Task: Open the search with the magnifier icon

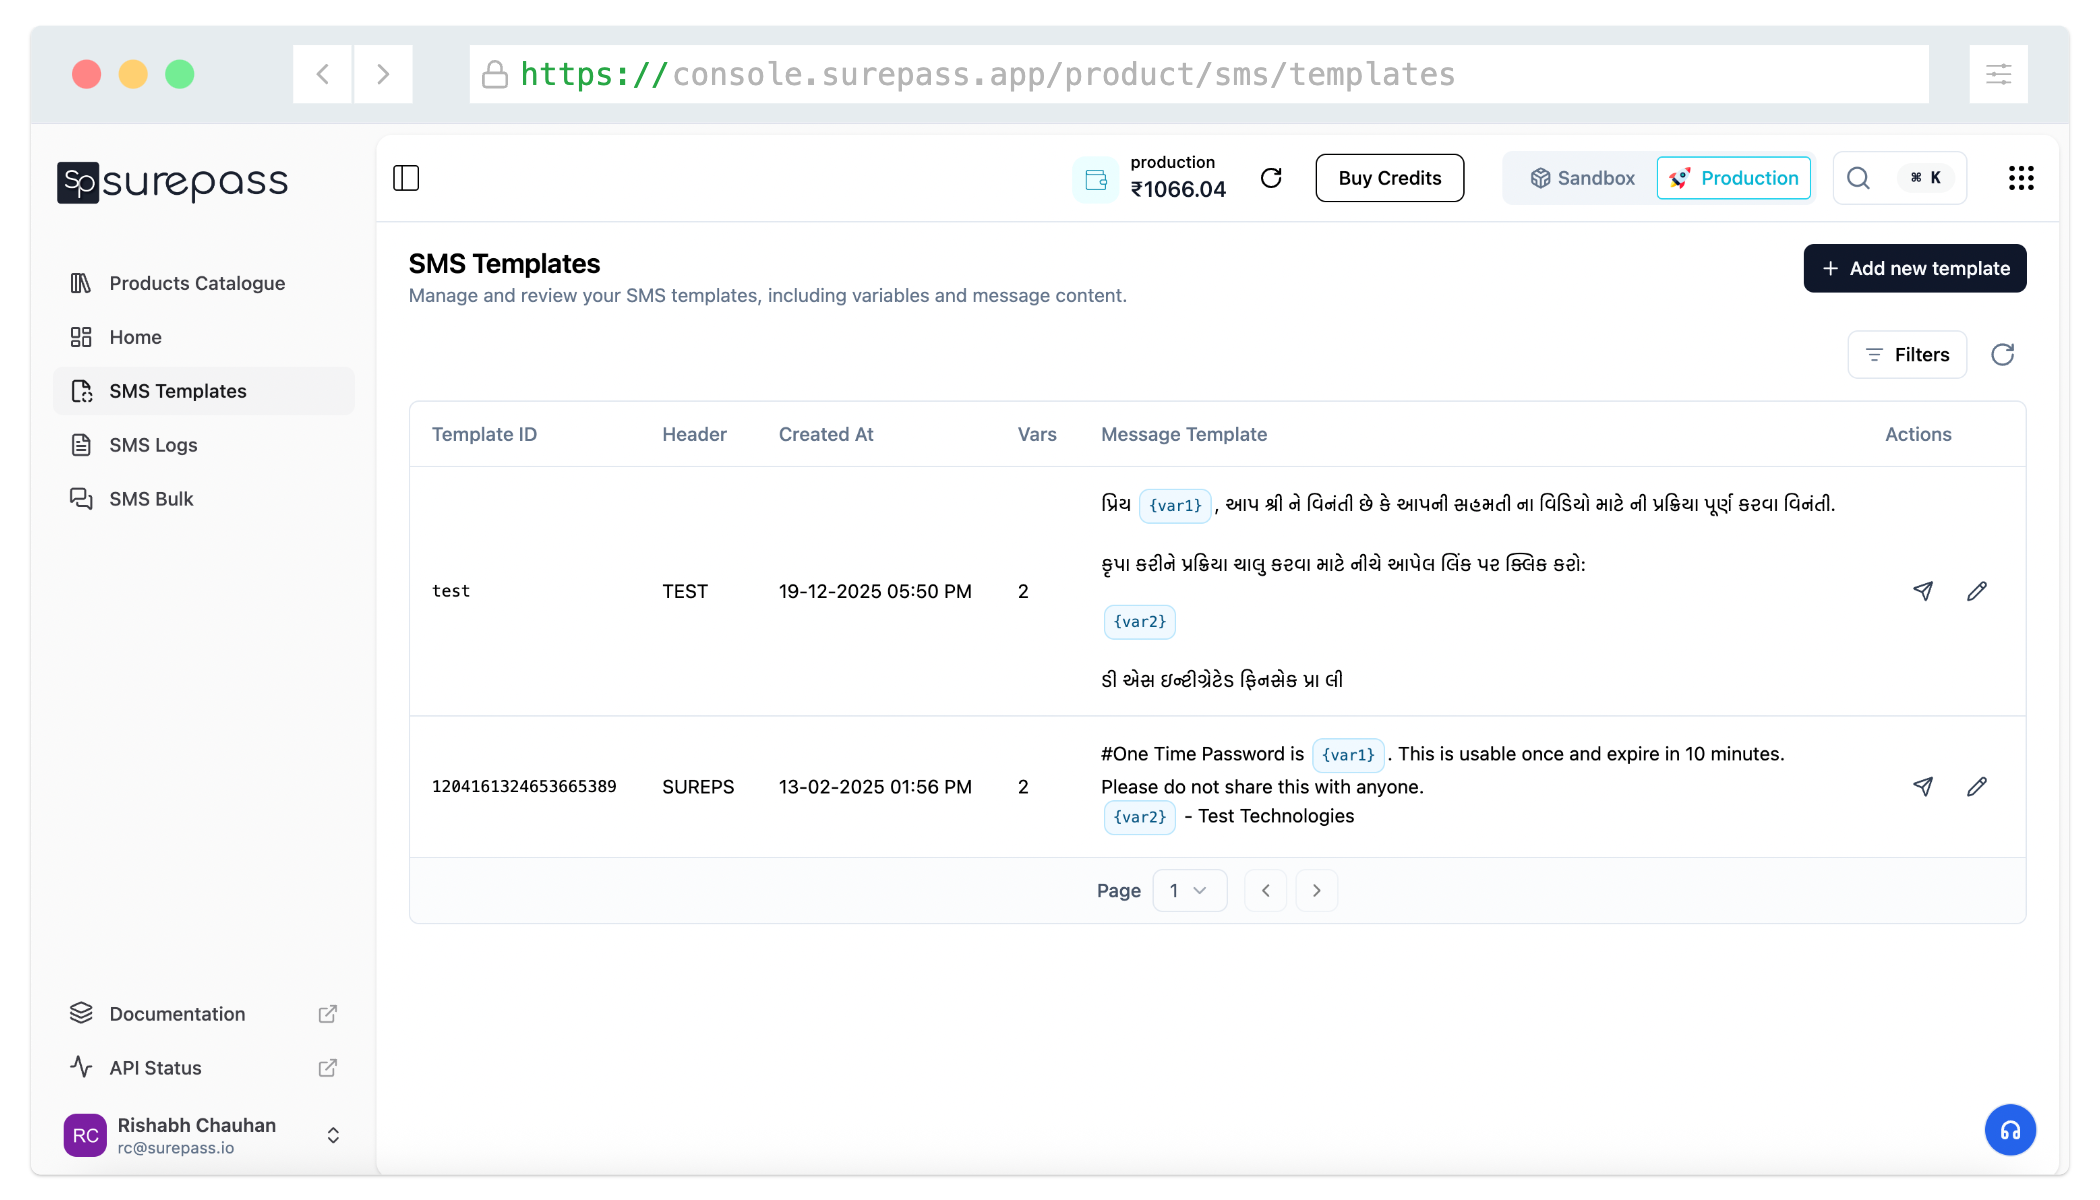Action: click(1858, 177)
